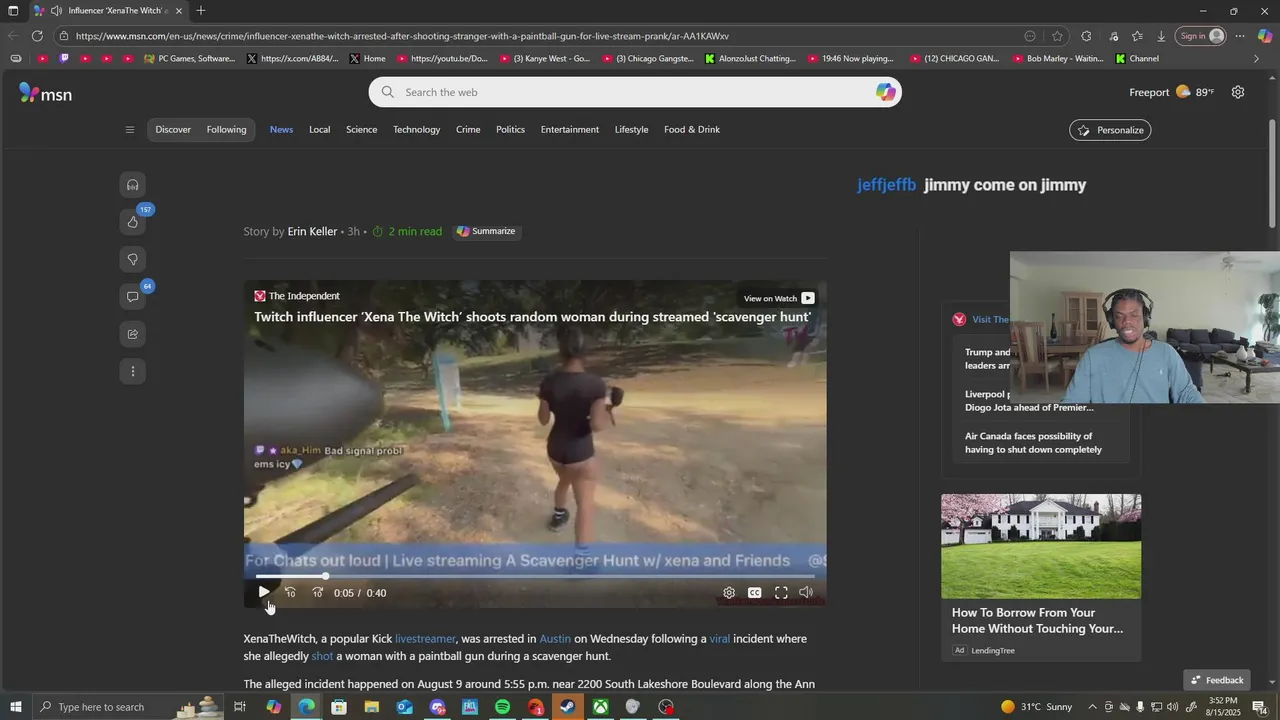Dislike the article with thumbs down
The image size is (1280, 720).
pos(132,260)
